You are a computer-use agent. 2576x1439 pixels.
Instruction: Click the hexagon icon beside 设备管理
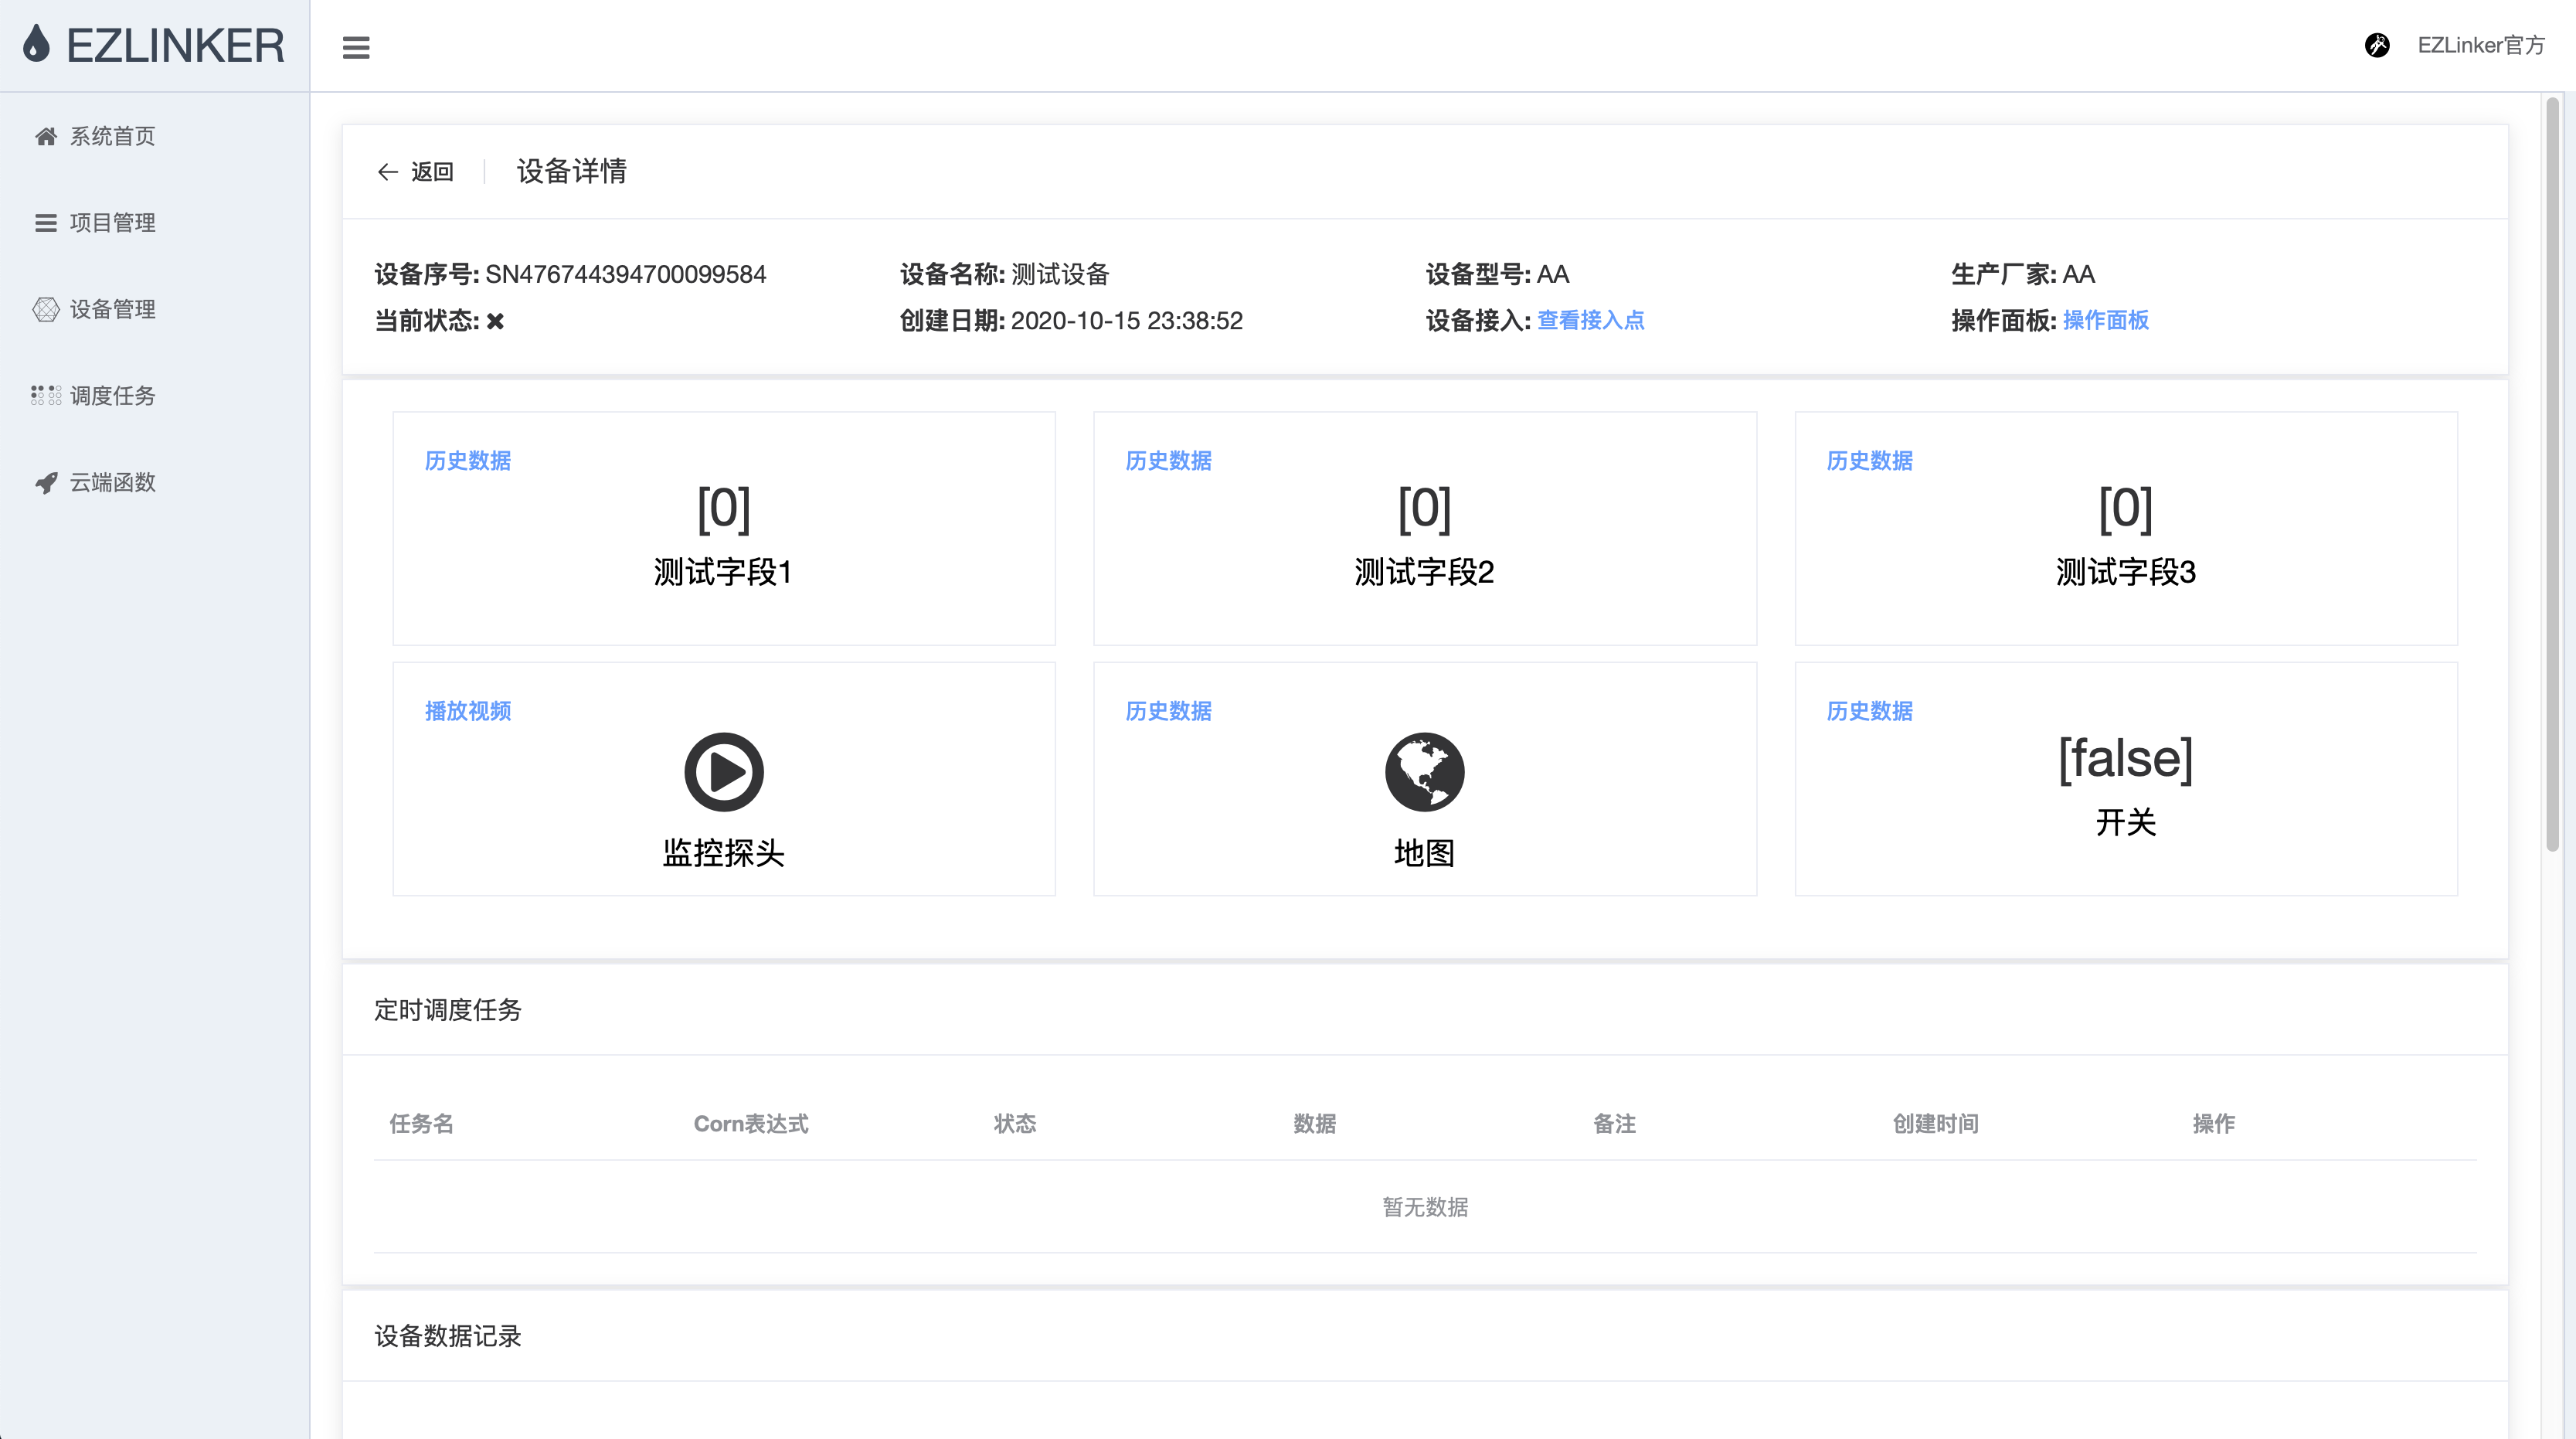[46, 309]
